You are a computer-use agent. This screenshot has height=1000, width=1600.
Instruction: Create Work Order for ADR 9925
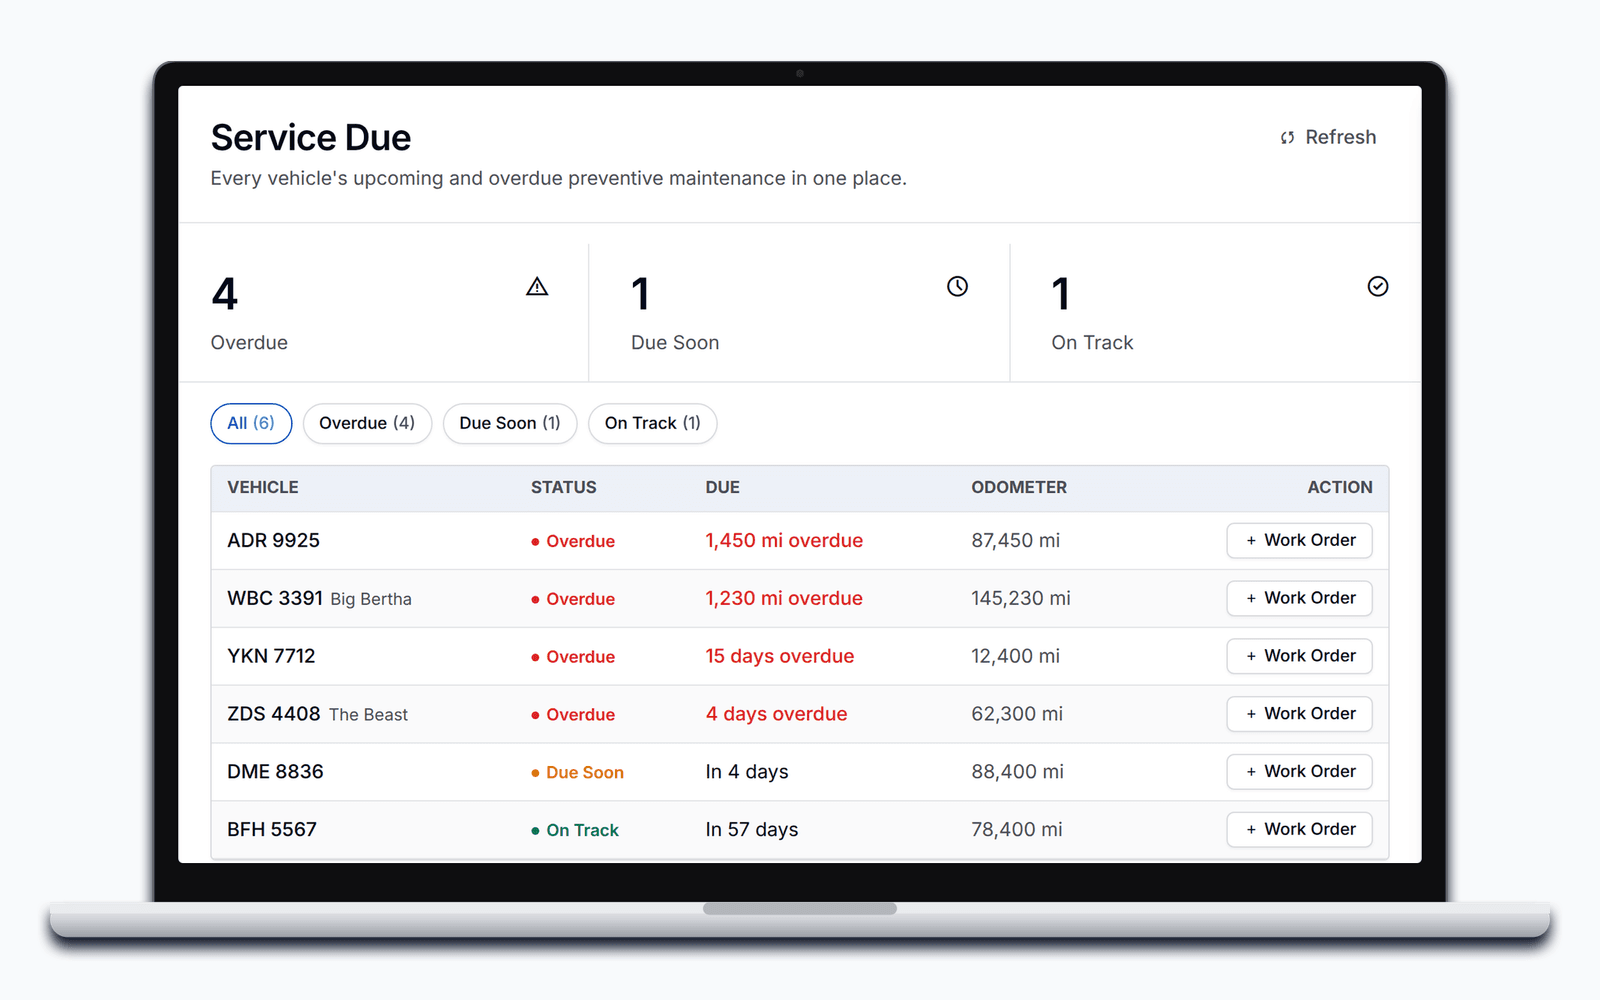[x=1299, y=540]
